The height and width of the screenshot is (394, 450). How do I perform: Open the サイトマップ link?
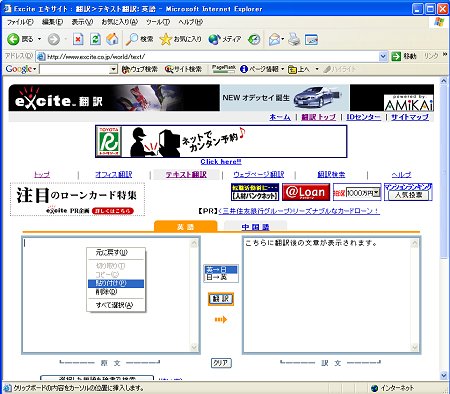click(x=410, y=117)
